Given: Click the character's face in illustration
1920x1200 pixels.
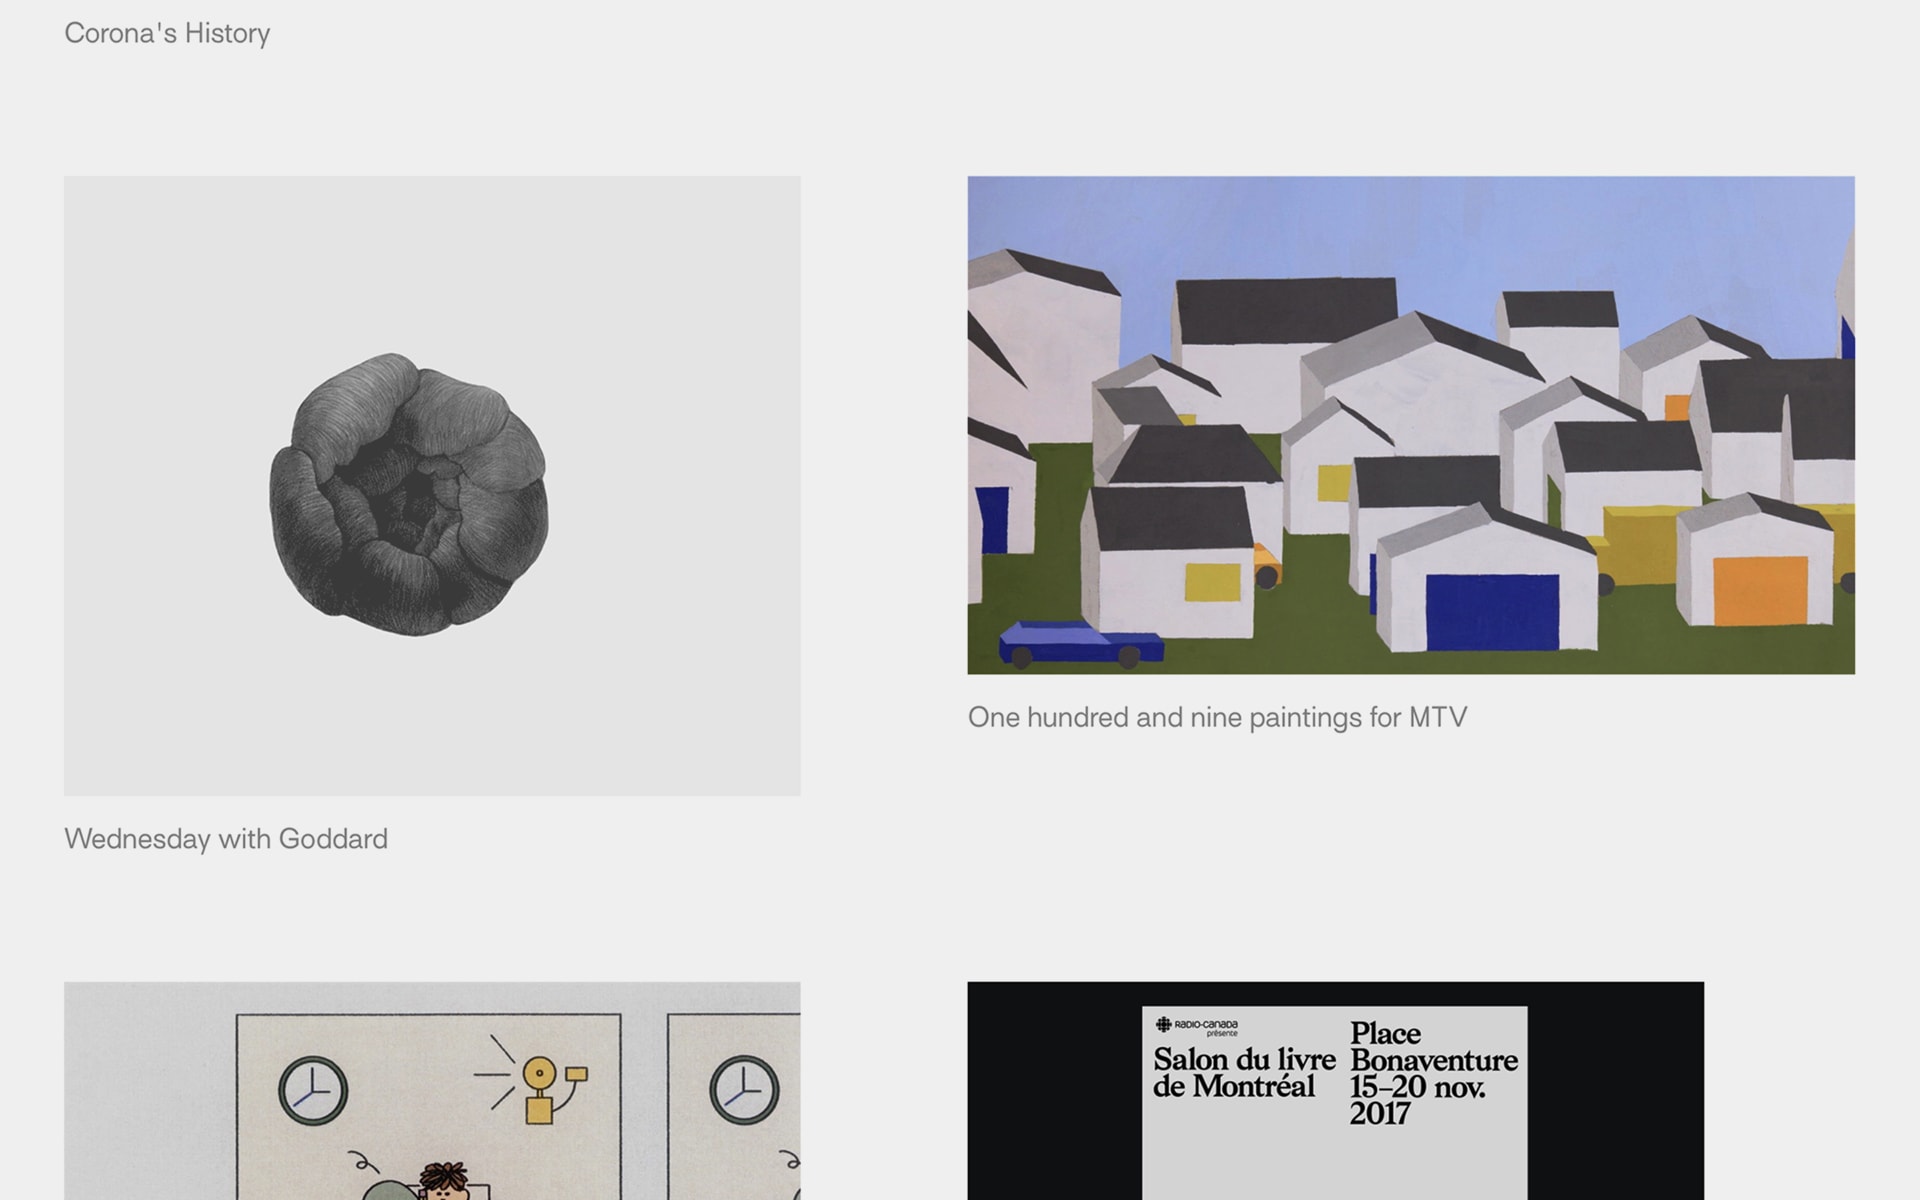Looking at the screenshot, I should click(x=443, y=1190).
